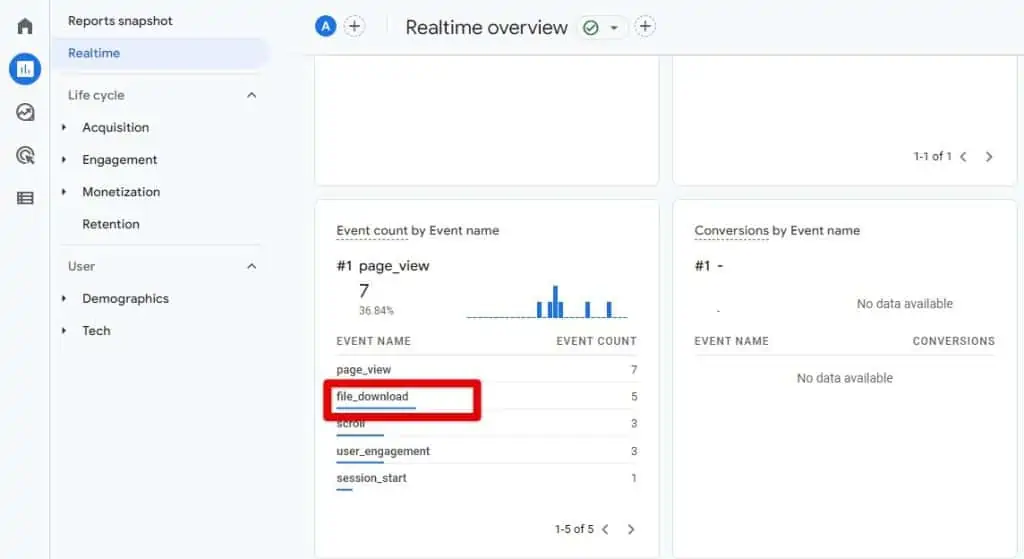Open the Home icon in left rail

coord(25,26)
